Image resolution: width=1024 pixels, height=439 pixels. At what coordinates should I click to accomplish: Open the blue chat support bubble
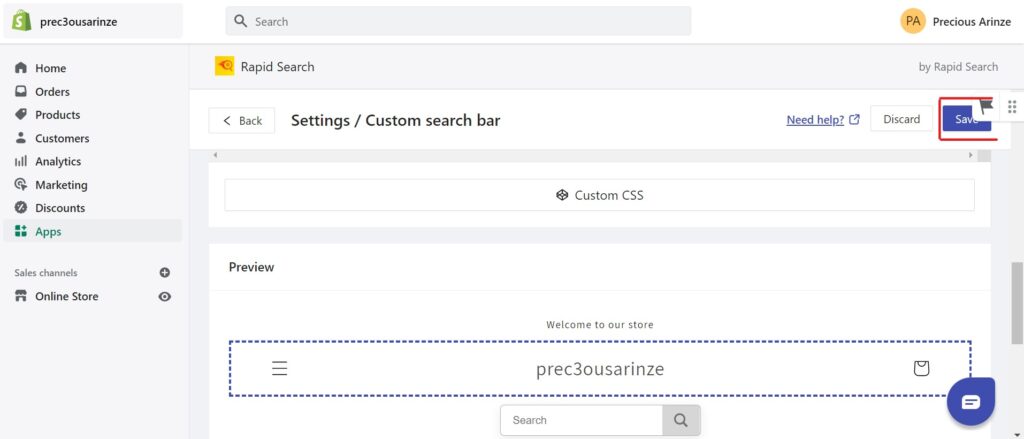pyautogui.click(x=971, y=402)
